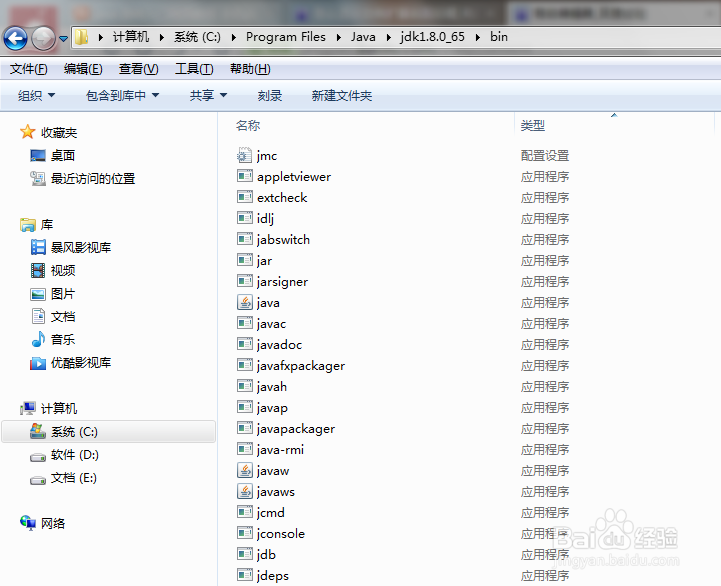Select the javafxpackager file name
This screenshot has width=721, height=586.
point(301,366)
